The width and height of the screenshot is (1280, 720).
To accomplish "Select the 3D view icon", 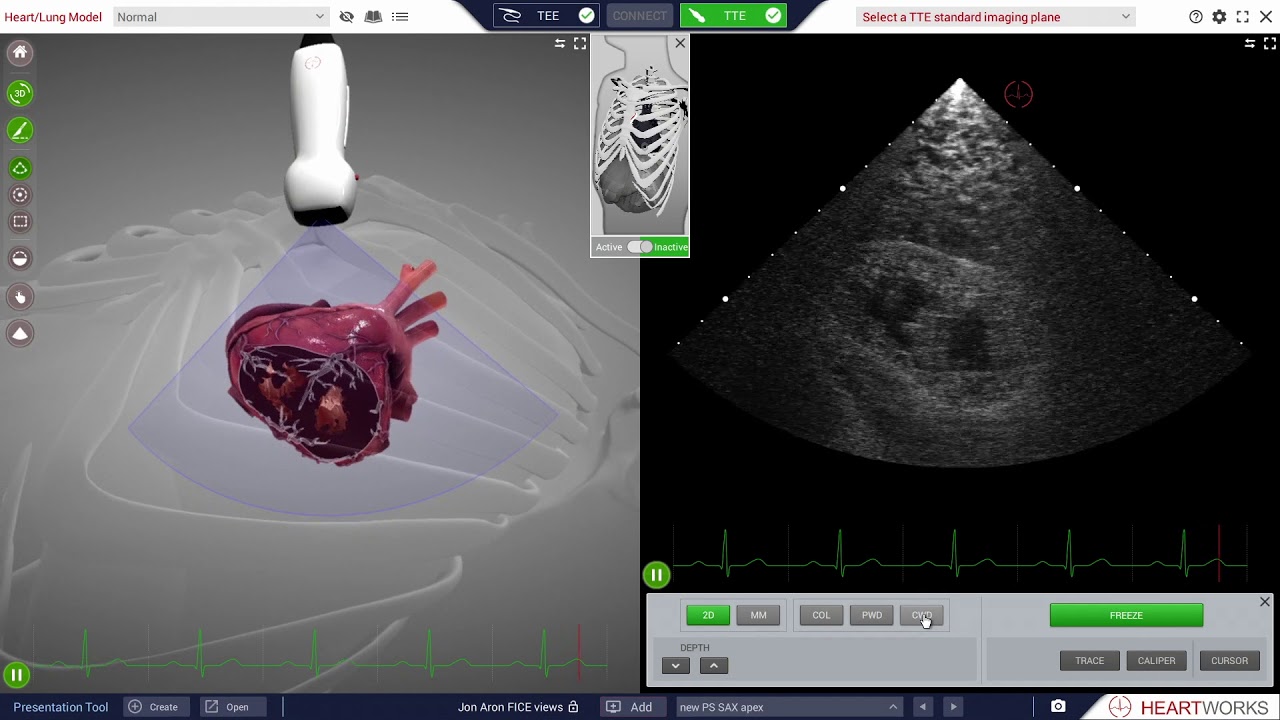I will [x=20, y=94].
